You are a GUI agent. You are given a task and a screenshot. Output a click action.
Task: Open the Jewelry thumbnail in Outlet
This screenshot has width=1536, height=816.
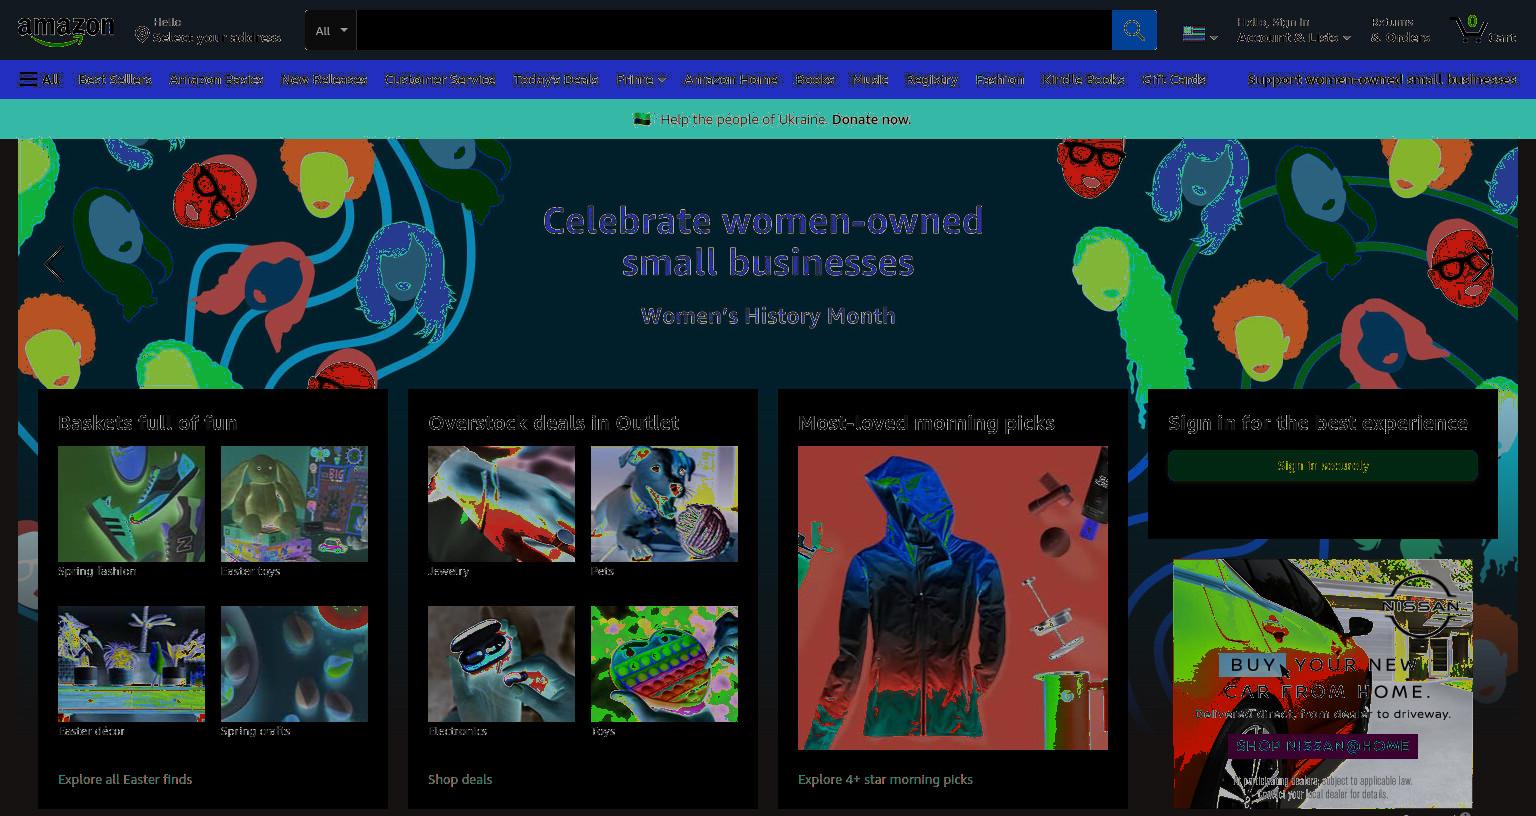pos(501,504)
